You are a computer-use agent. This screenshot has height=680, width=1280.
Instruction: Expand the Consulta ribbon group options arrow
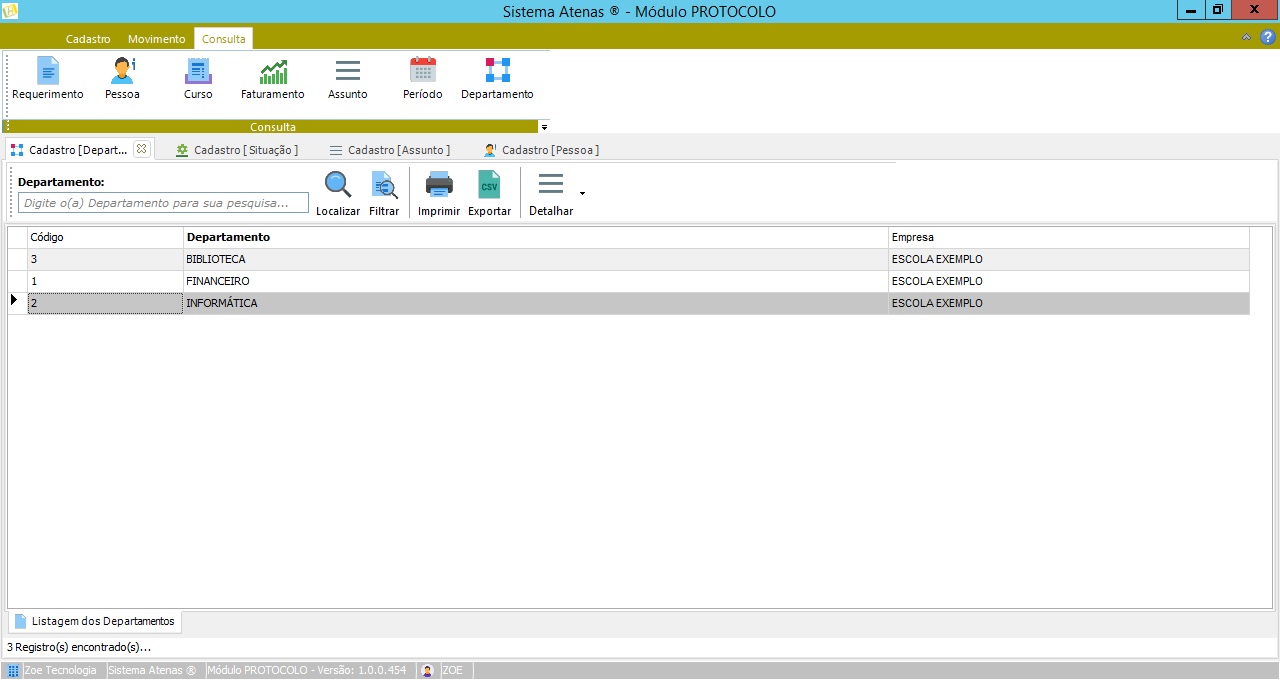coord(544,127)
